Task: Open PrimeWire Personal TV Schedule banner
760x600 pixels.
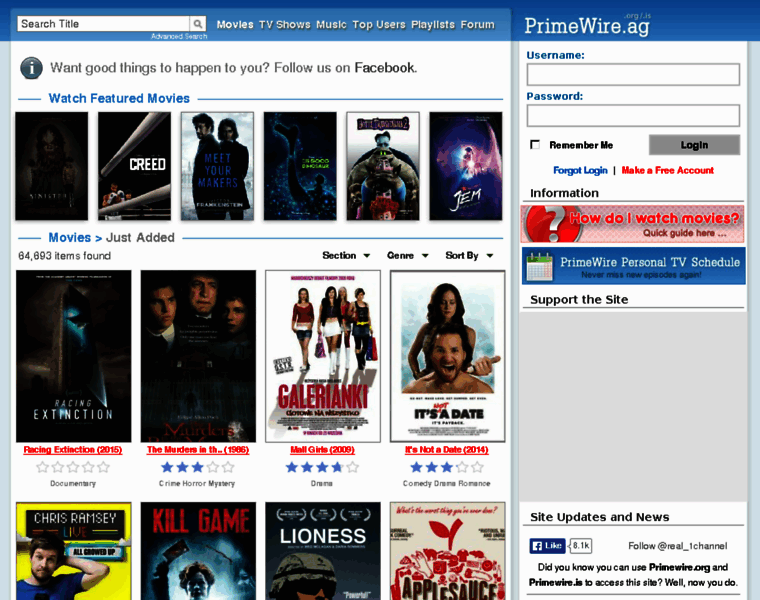Action: tap(633, 266)
